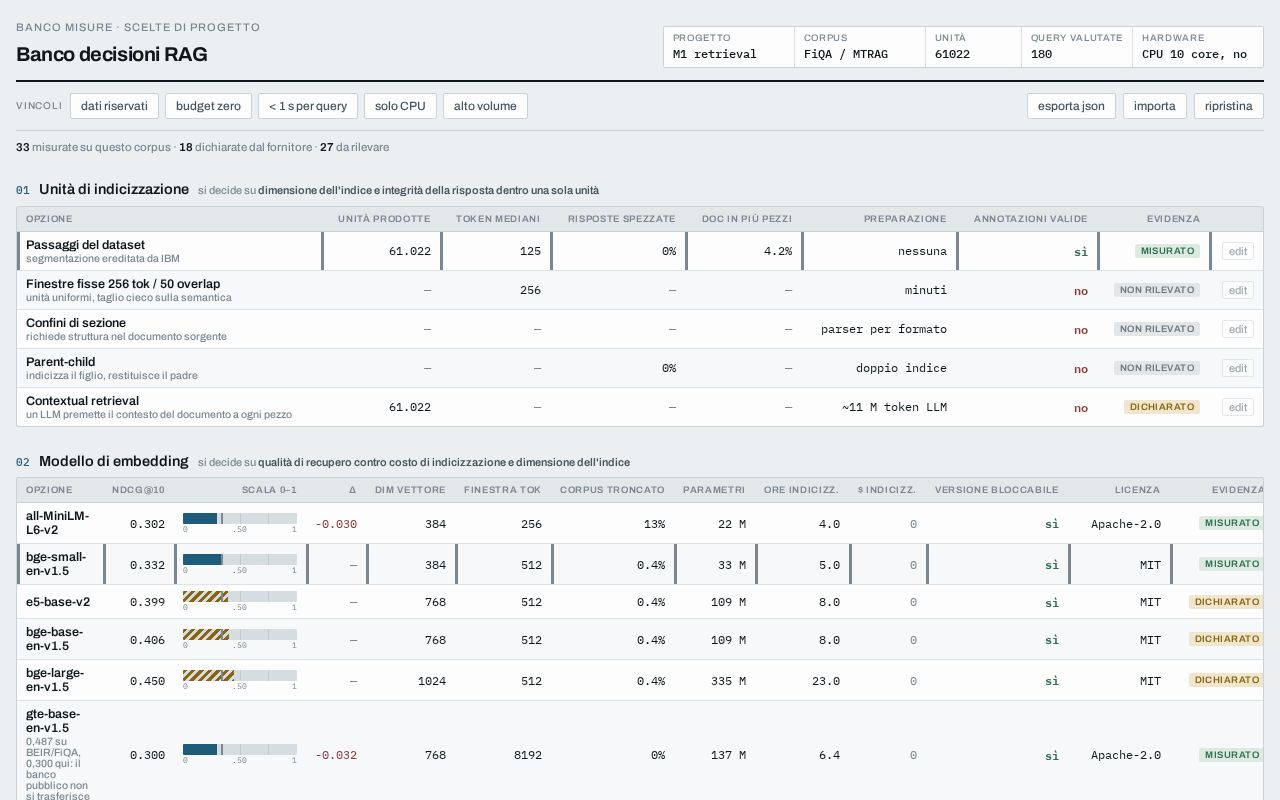Edit the "Parent-child" option
The image size is (1280, 800).
click(1237, 368)
